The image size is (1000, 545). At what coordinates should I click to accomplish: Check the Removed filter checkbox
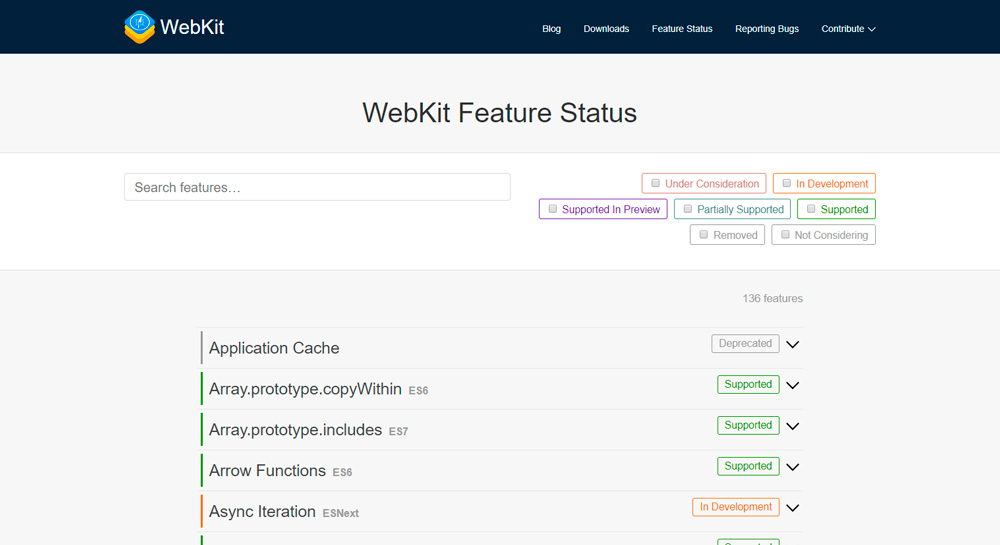(x=703, y=235)
